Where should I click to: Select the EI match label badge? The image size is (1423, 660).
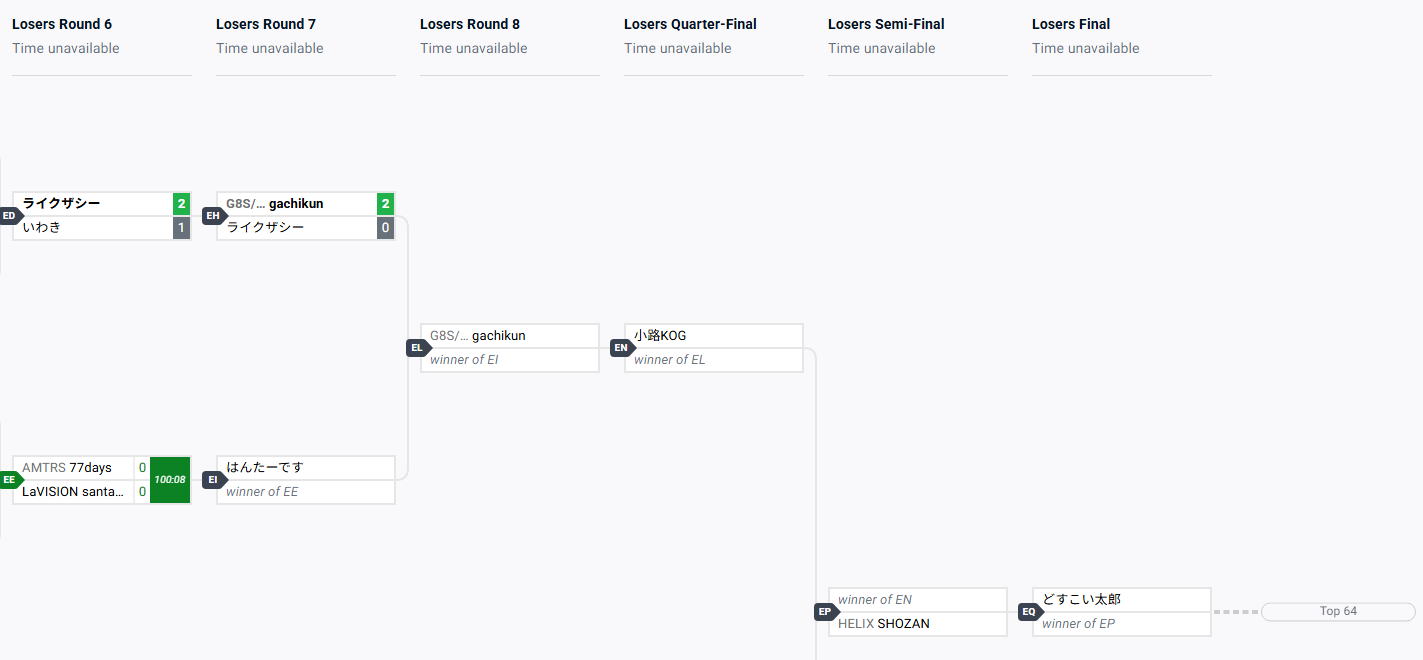coord(214,480)
